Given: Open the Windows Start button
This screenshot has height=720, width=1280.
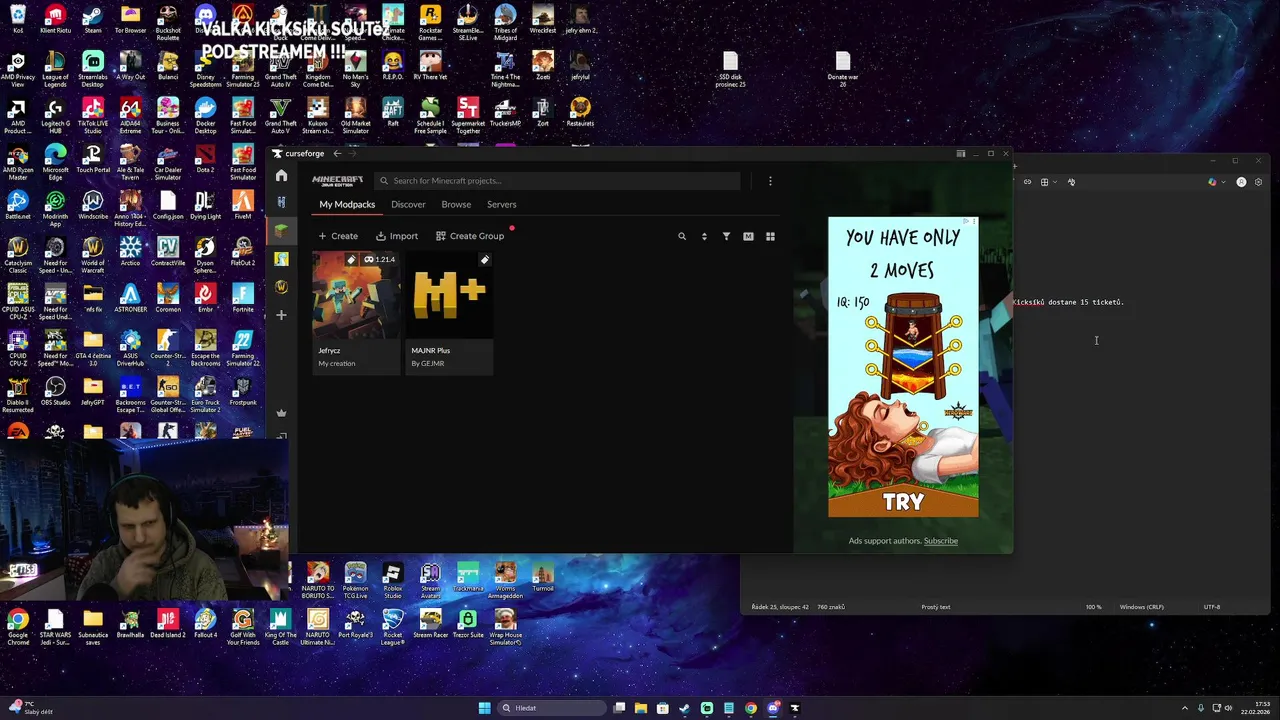Looking at the screenshot, I should click(x=485, y=708).
